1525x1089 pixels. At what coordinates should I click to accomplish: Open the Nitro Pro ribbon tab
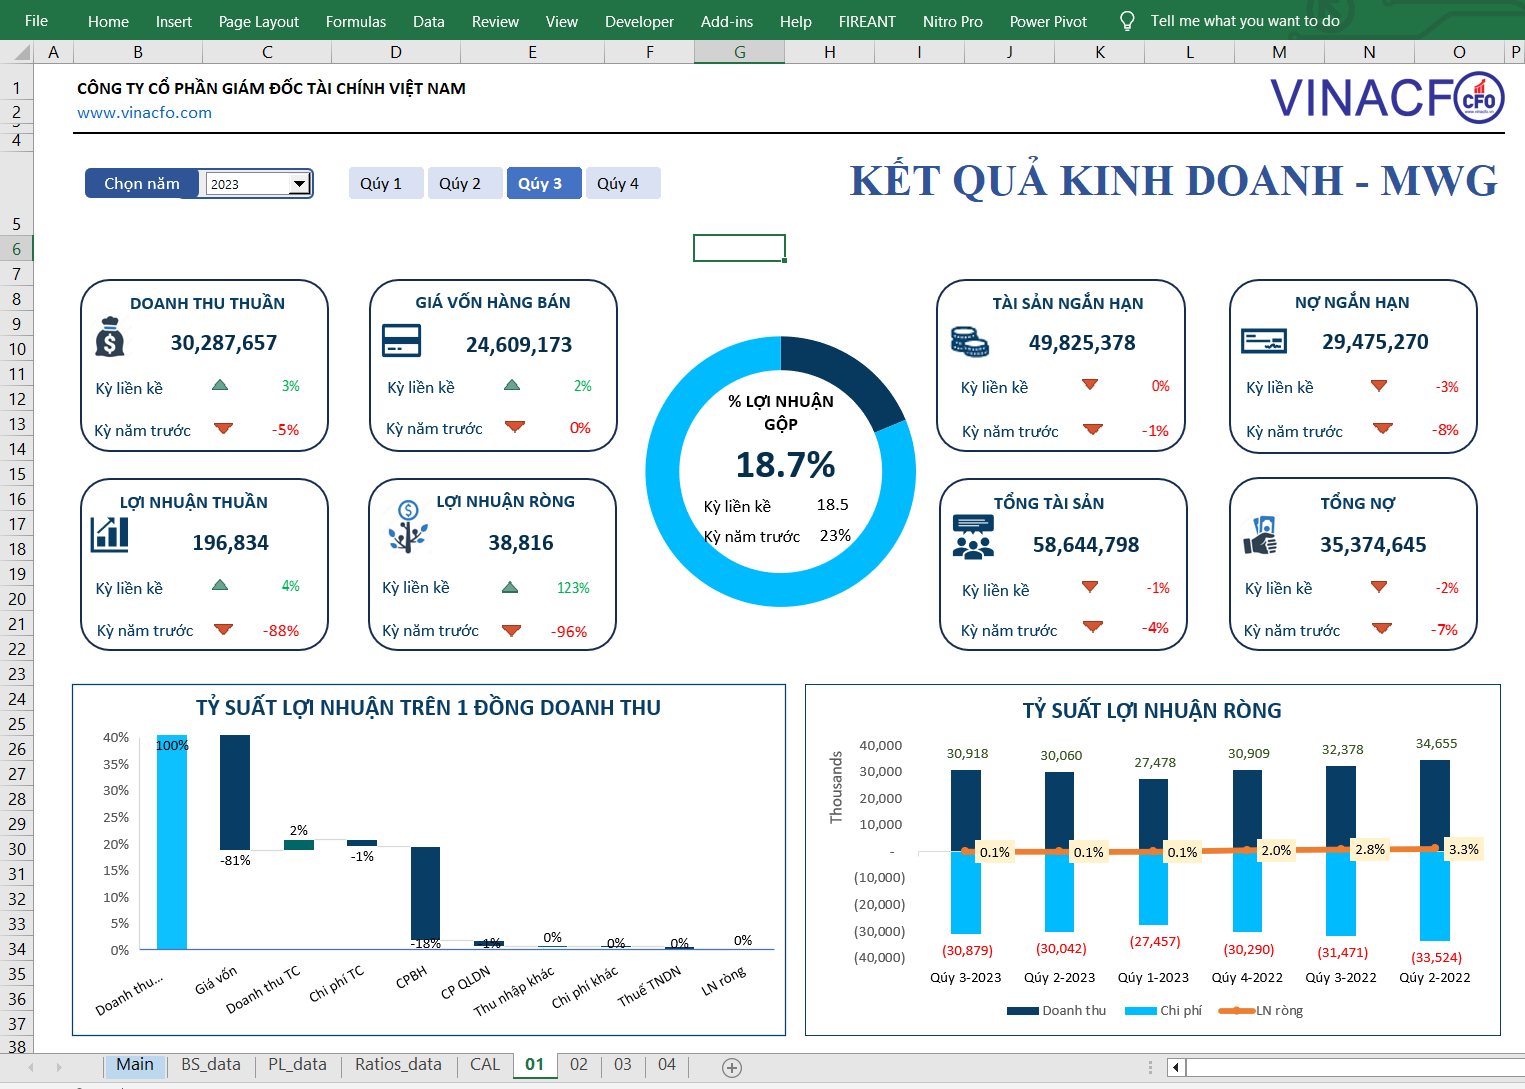953,21
